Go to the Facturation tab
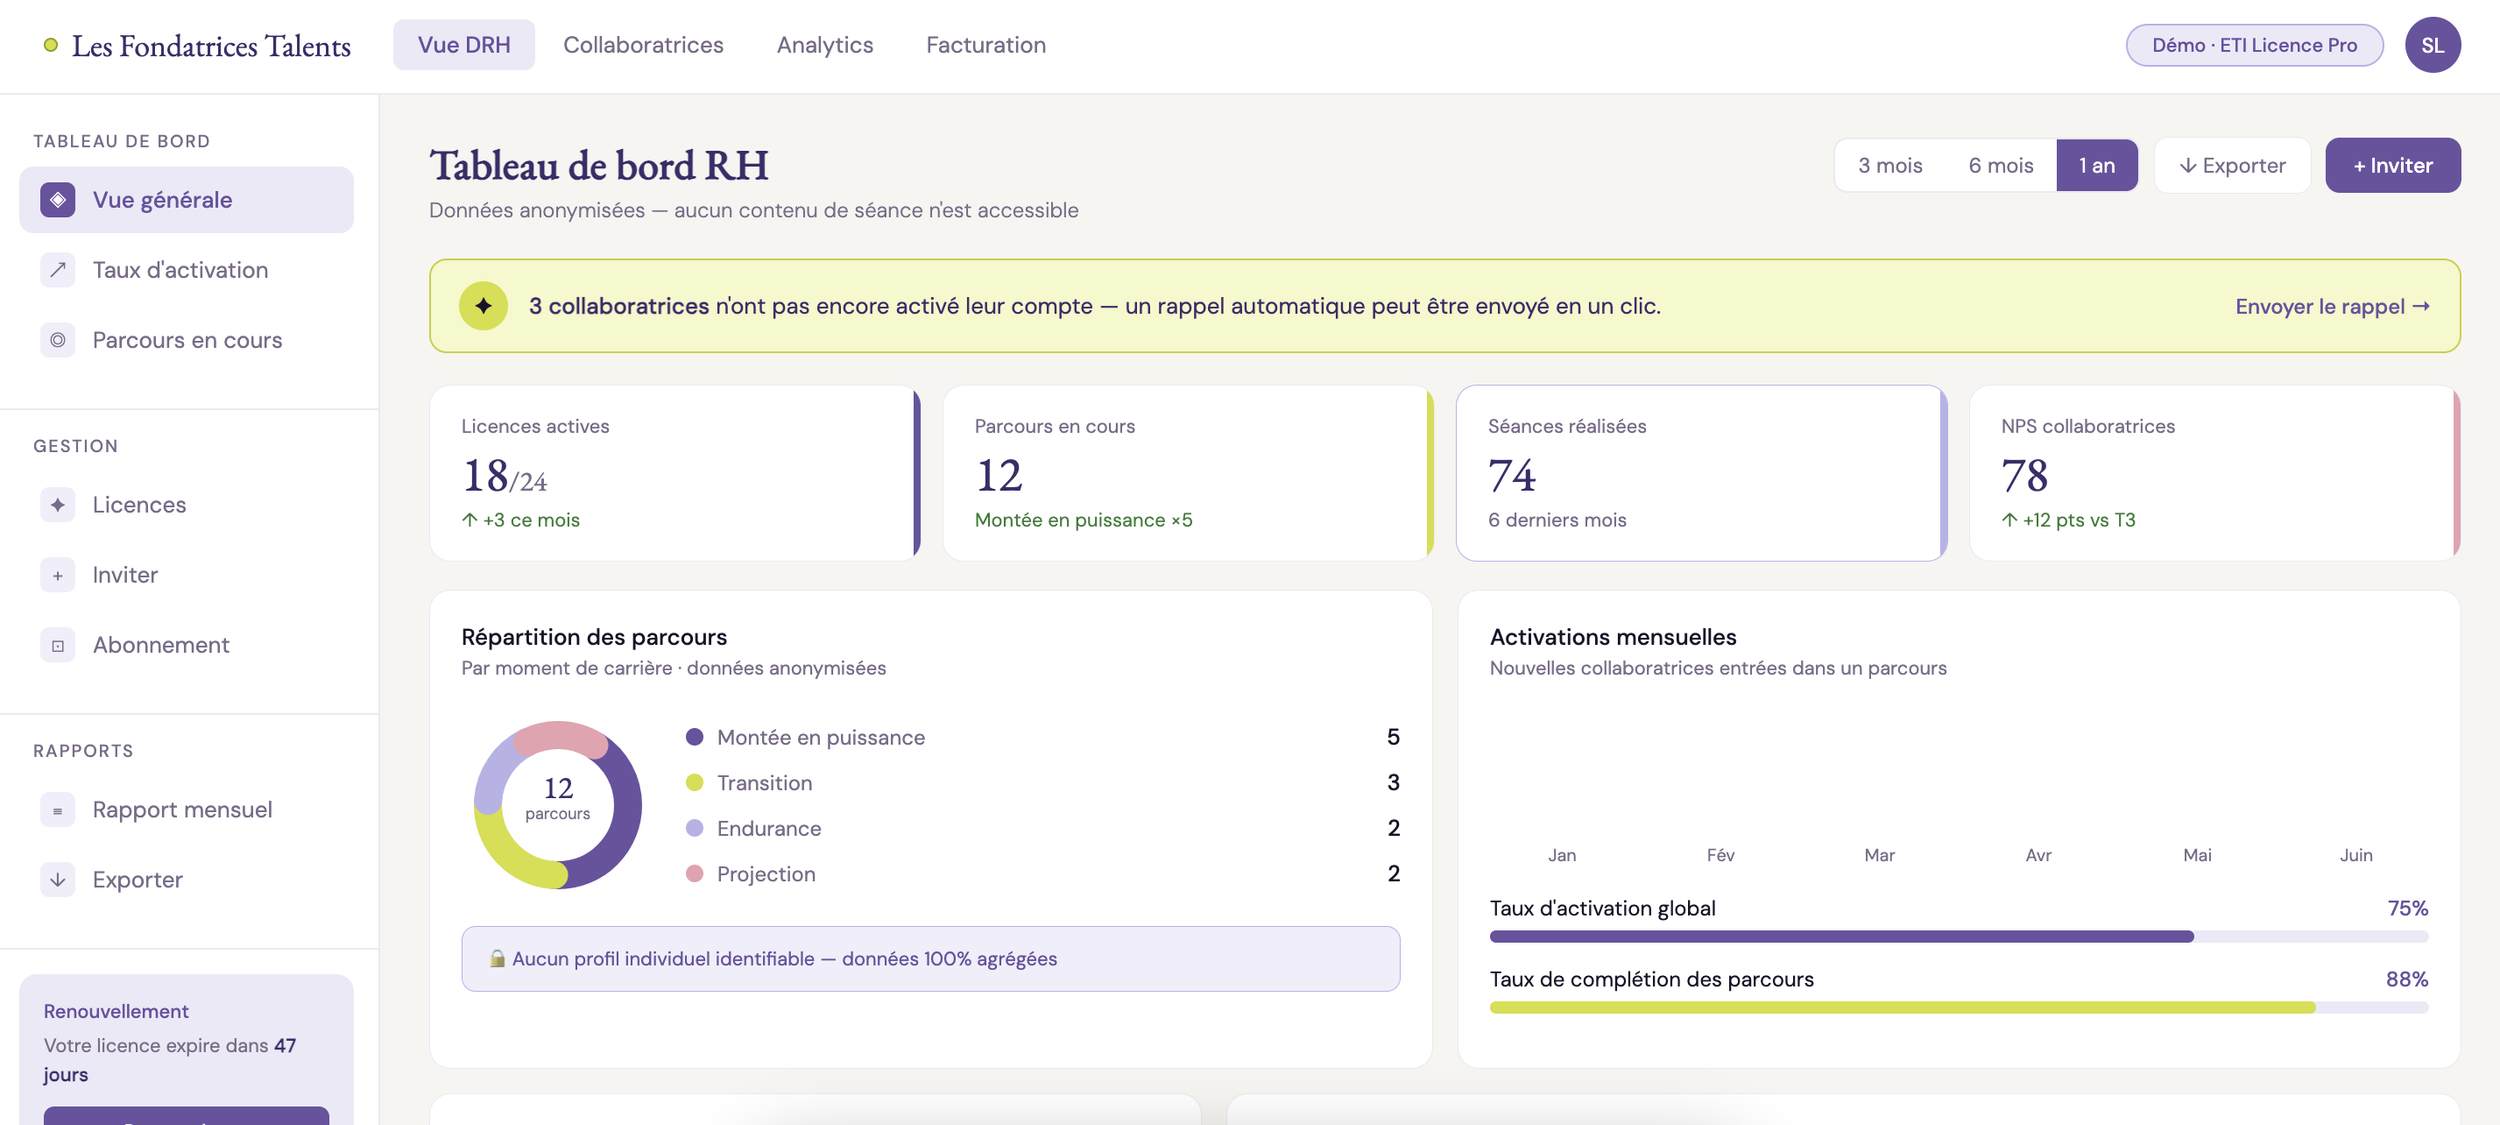2500x1125 pixels. (986, 45)
